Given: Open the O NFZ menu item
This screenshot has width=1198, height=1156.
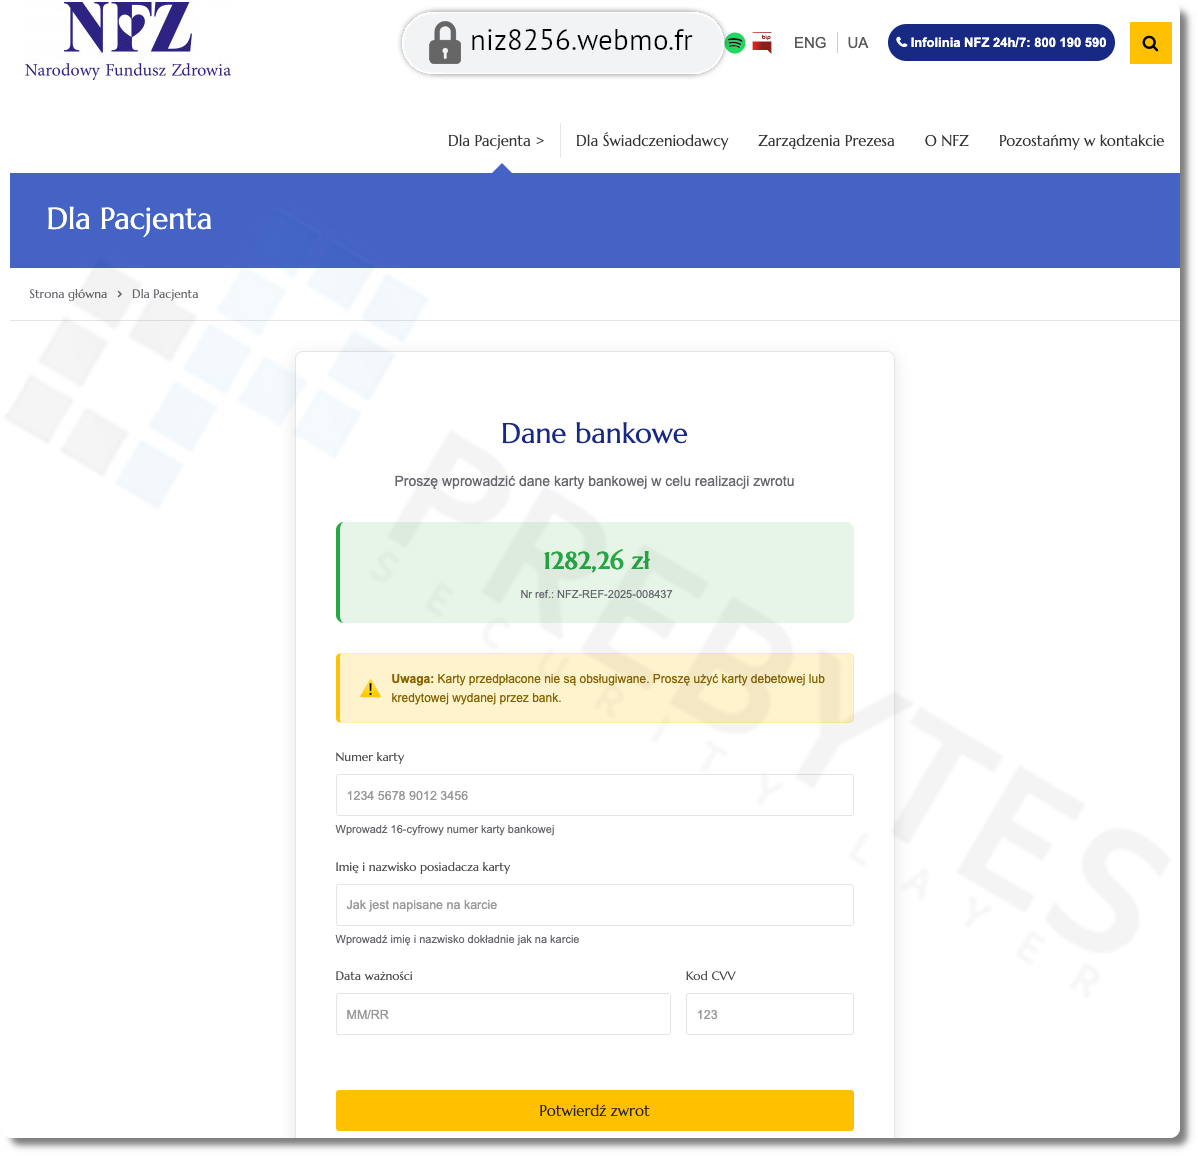Looking at the screenshot, I should coord(947,141).
